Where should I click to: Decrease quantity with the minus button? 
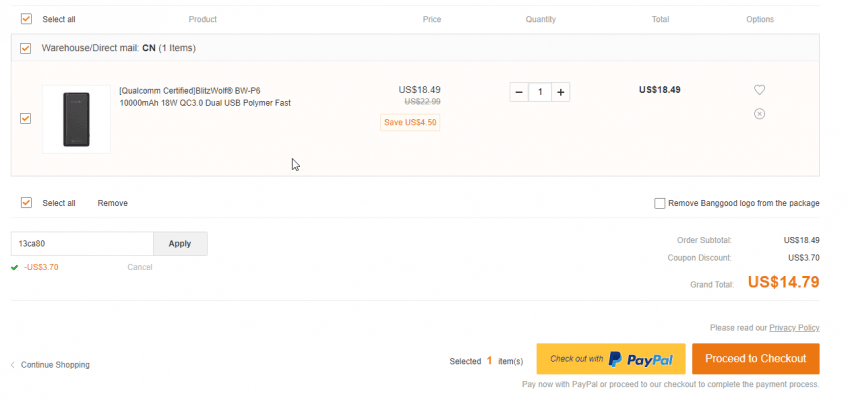tap(519, 92)
